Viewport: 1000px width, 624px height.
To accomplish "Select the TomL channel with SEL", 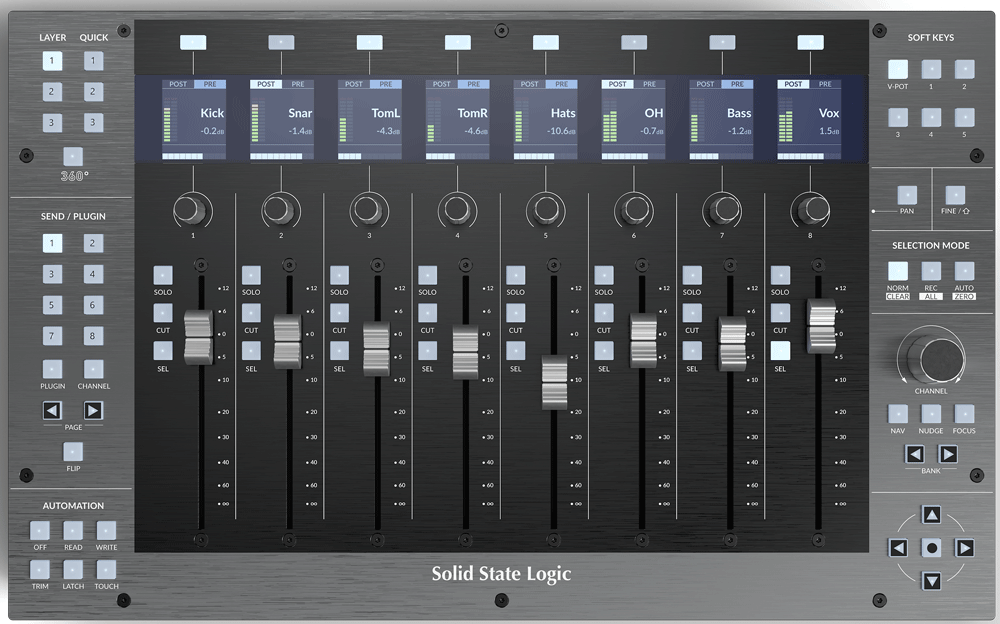I will point(339,350).
